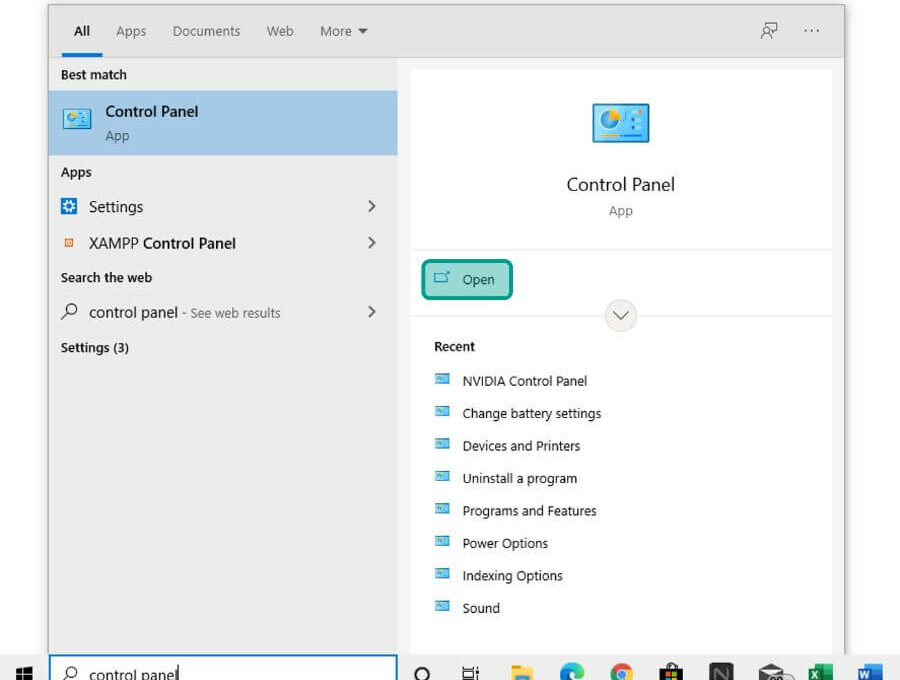Click the Indexing Options icon
This screenshot has height=680, width=900.
[x=442, y=573]
